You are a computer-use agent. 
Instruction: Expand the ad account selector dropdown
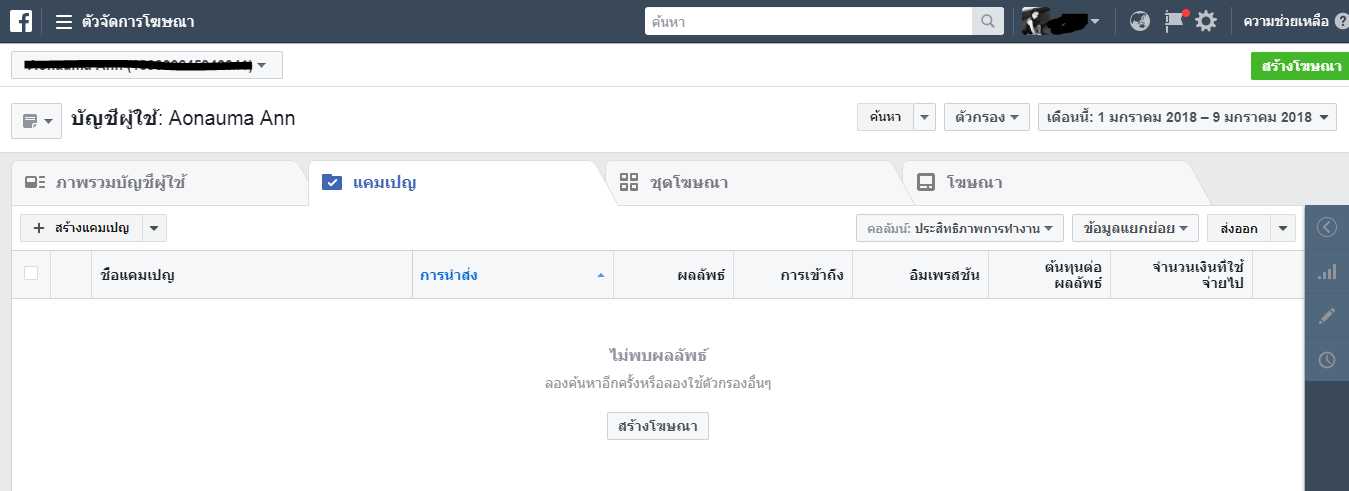147,65
